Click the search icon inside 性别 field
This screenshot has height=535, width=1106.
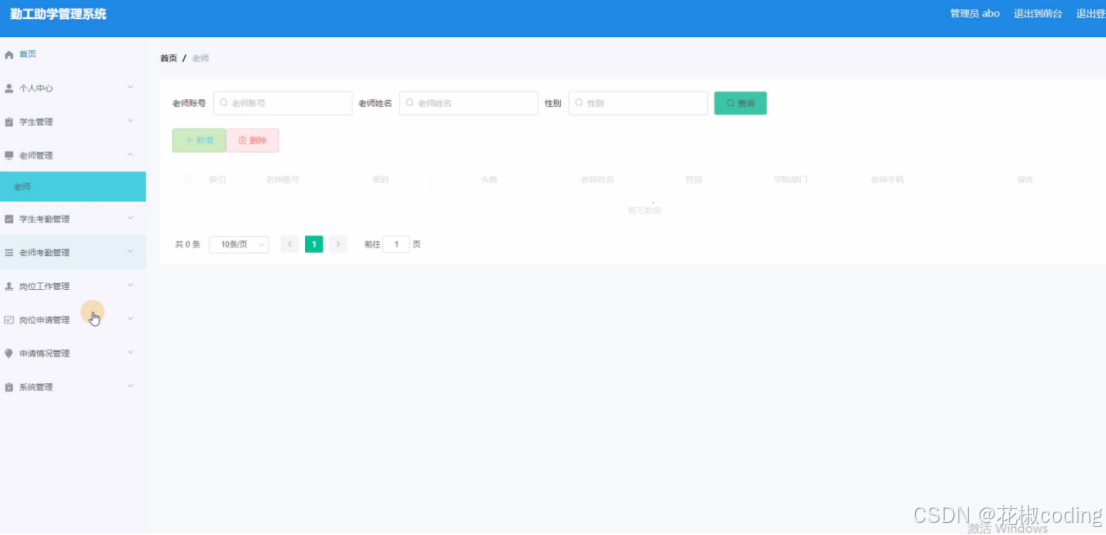[x=578, y=103]
